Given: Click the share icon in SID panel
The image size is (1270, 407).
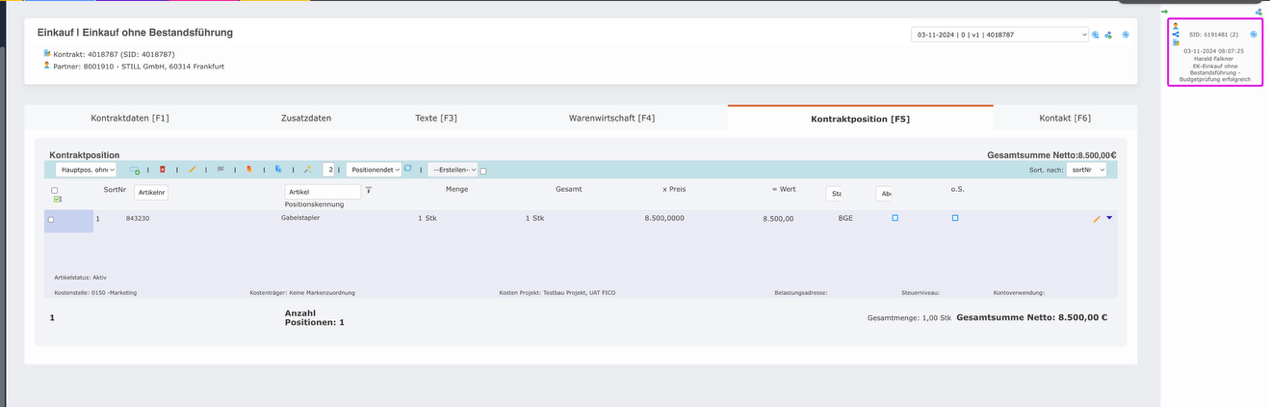Looking at the screenshot, I should point(1176,34).
